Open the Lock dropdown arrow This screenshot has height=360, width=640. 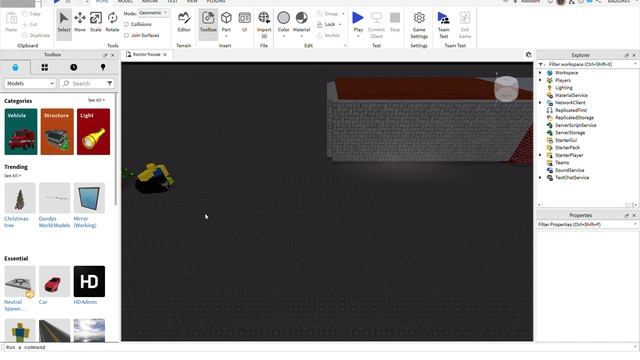[x=340, y=24]
